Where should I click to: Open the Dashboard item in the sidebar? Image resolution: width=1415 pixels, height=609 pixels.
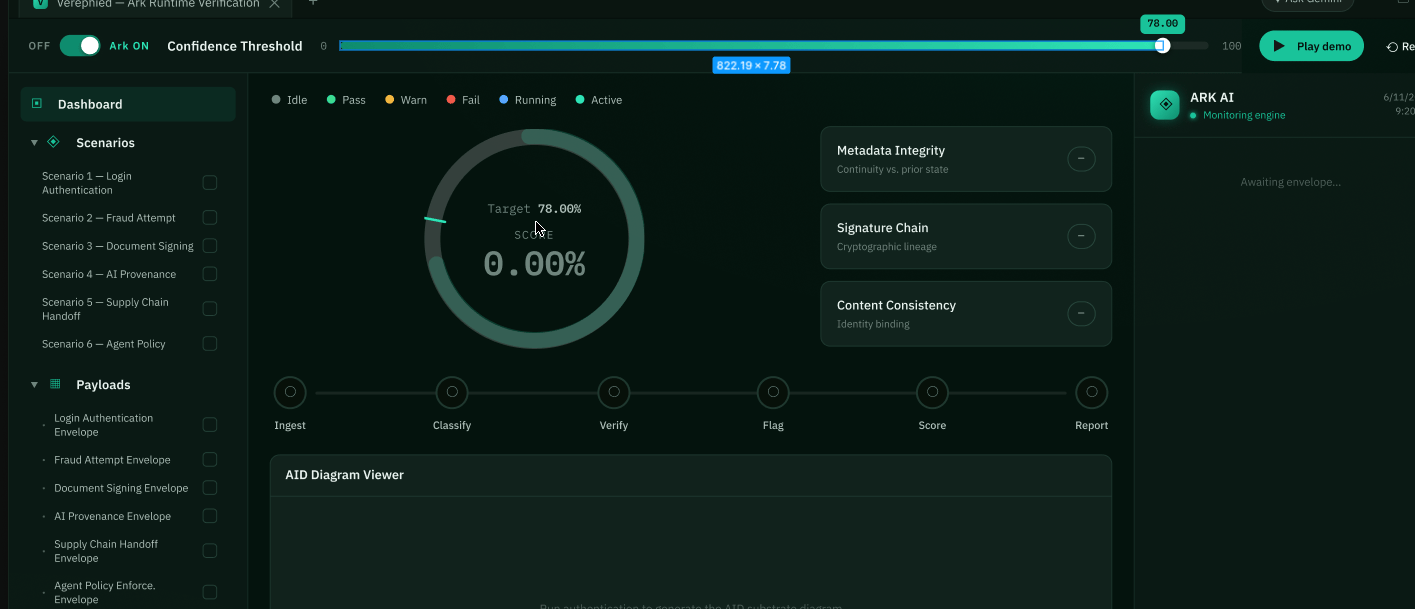click(x=128, y=104)
